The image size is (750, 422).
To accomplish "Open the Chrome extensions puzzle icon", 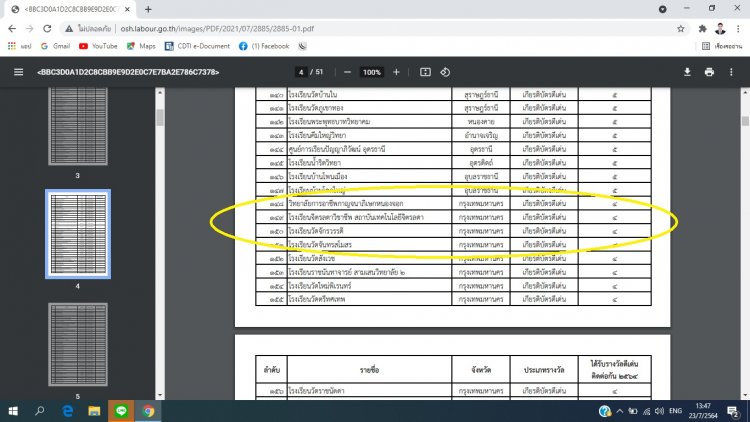I will 702,29.
